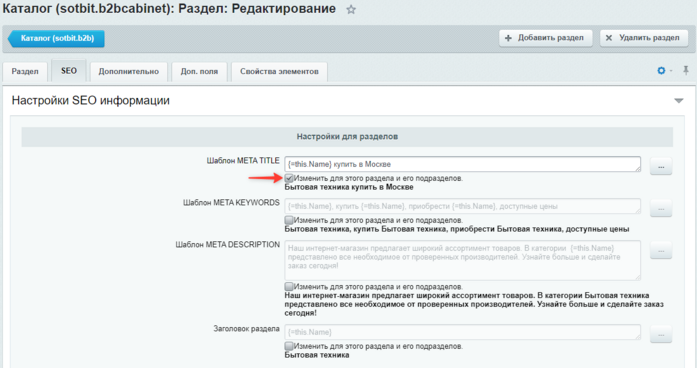Add page to favorites with star icon
Image resolution: width=697 pixels, height=368 pixels.
tap(351, 9)
